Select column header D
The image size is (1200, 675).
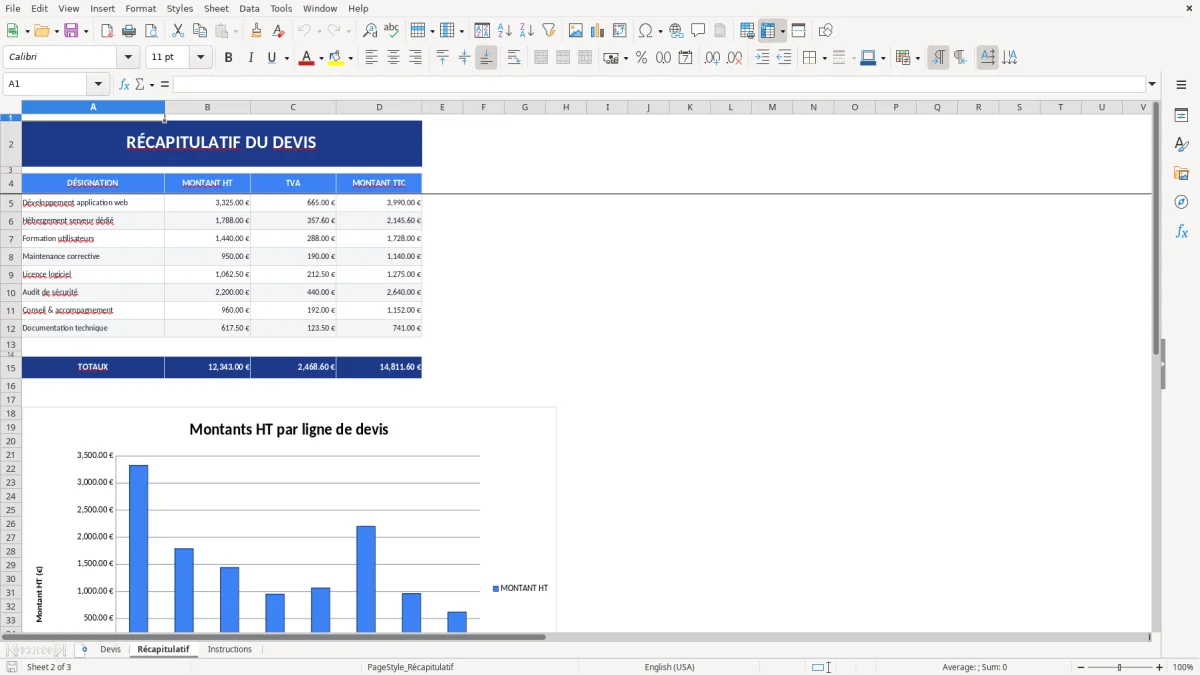pyautogui.click(x=379, y=107)
